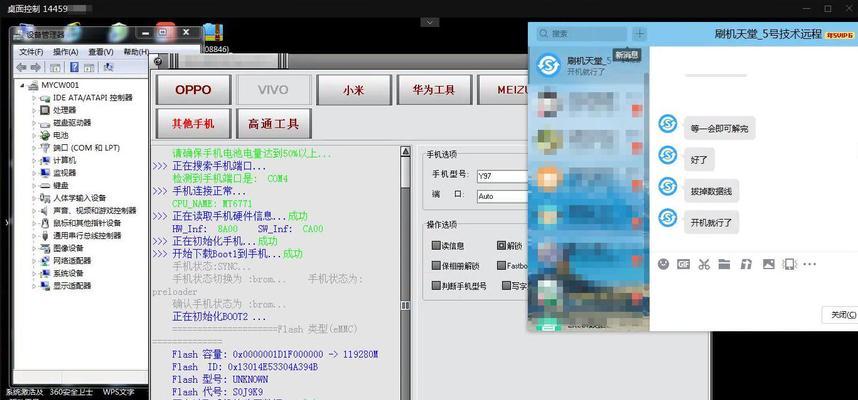Click the chat search field
Image resolution: width=858 pixels, height=400 pixels.
[582, 33]
